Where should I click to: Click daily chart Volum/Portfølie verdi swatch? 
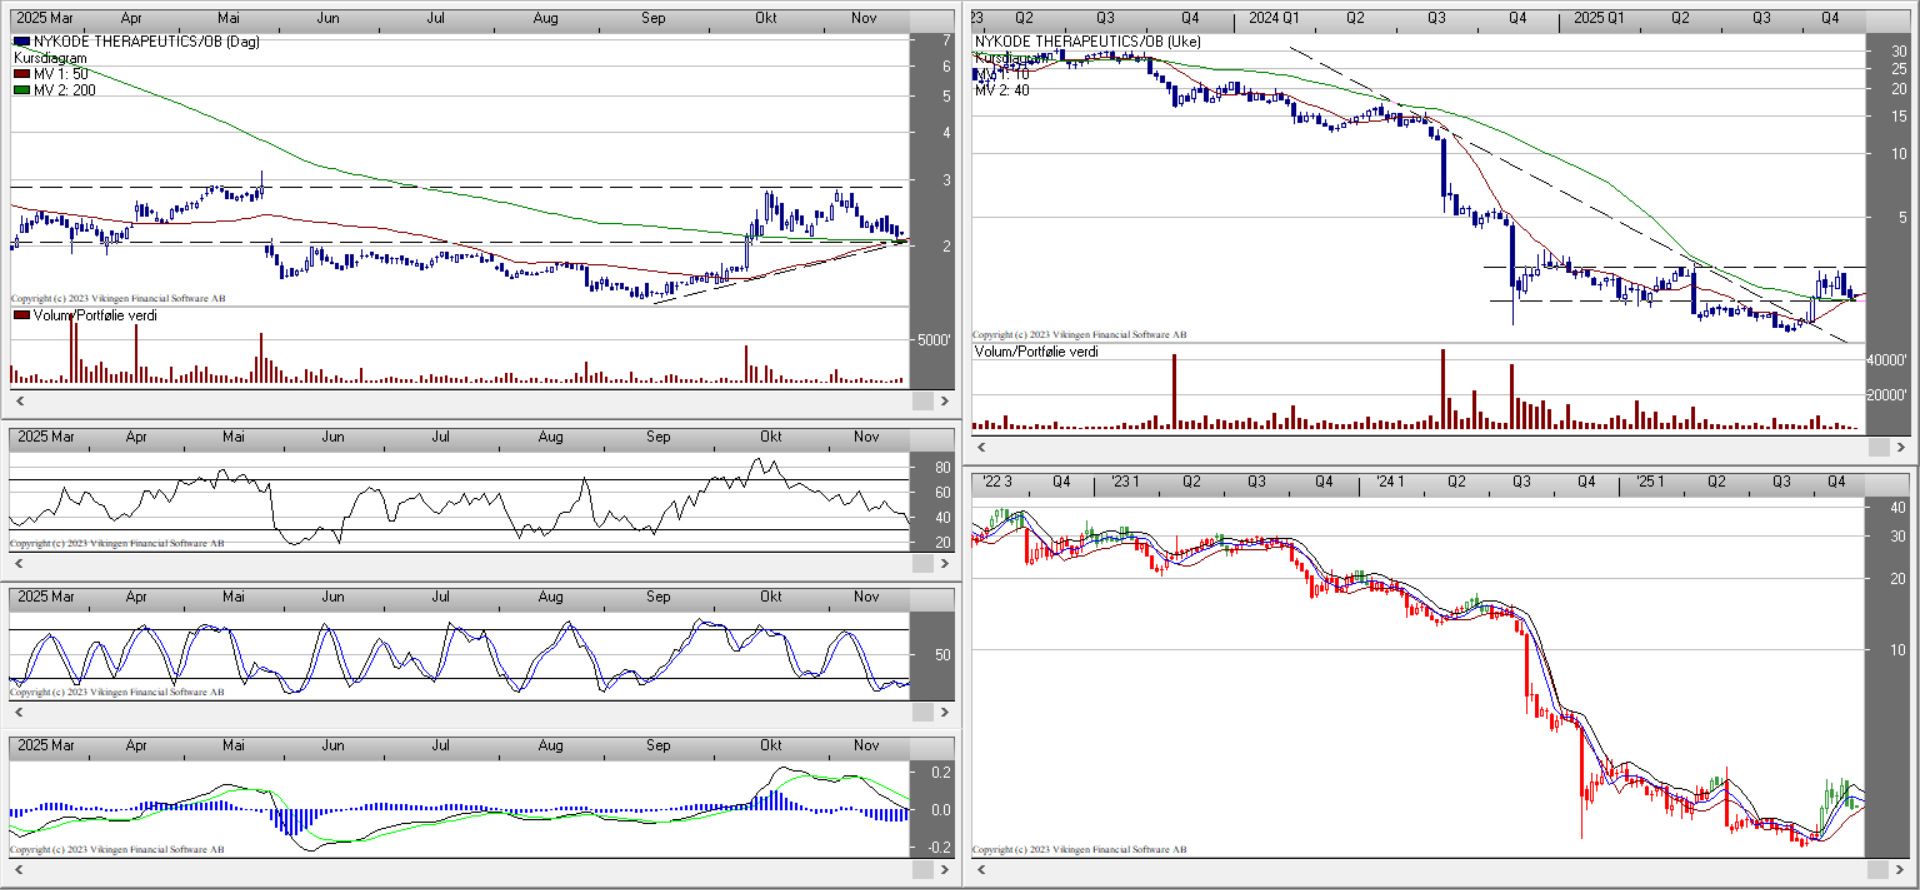click(x=22, y=315)
